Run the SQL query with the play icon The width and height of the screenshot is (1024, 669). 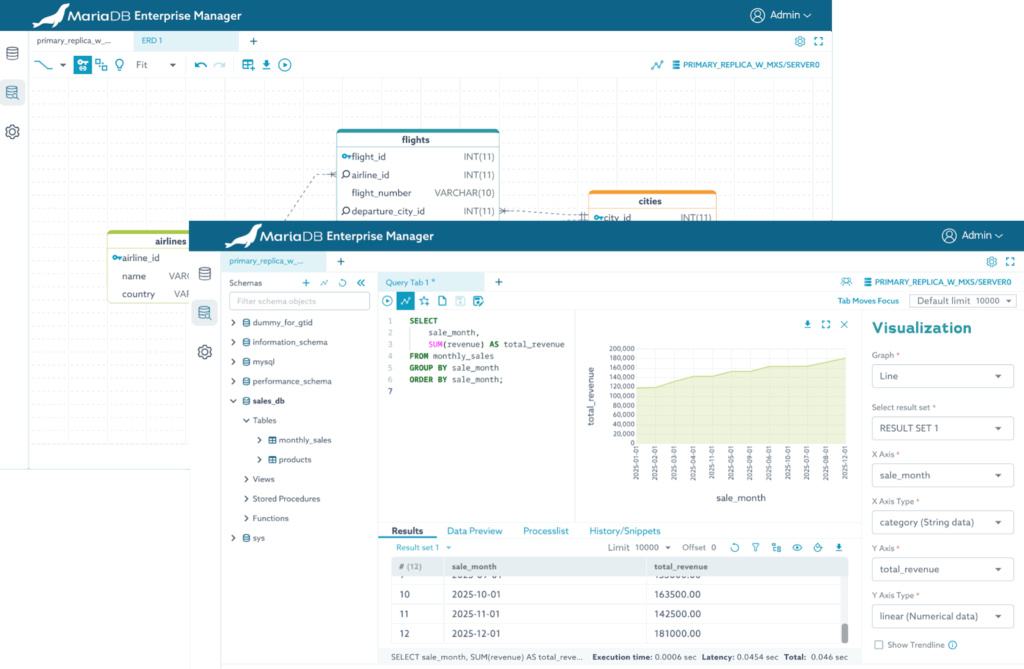point(386,300)
